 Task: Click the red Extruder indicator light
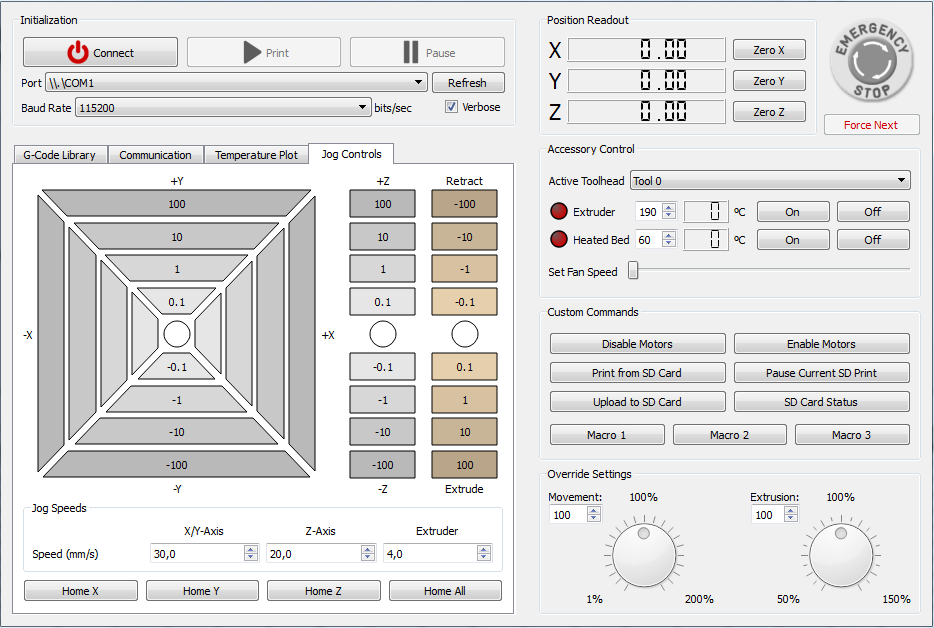[558, 211]
